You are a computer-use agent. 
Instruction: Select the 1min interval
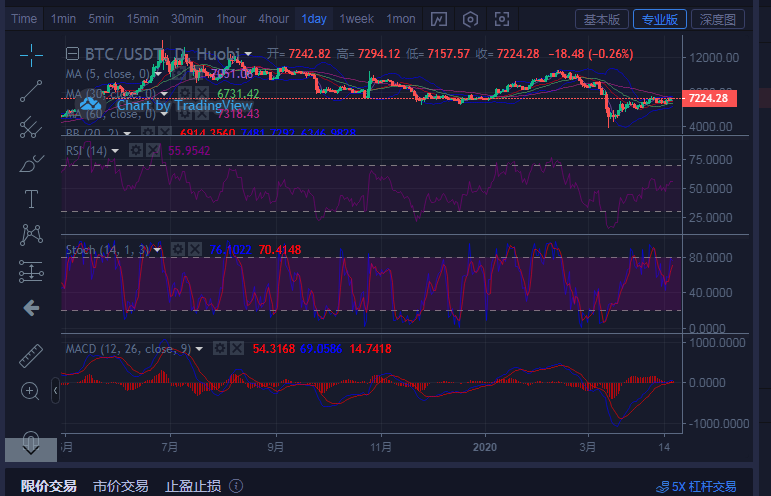(63, 19)
